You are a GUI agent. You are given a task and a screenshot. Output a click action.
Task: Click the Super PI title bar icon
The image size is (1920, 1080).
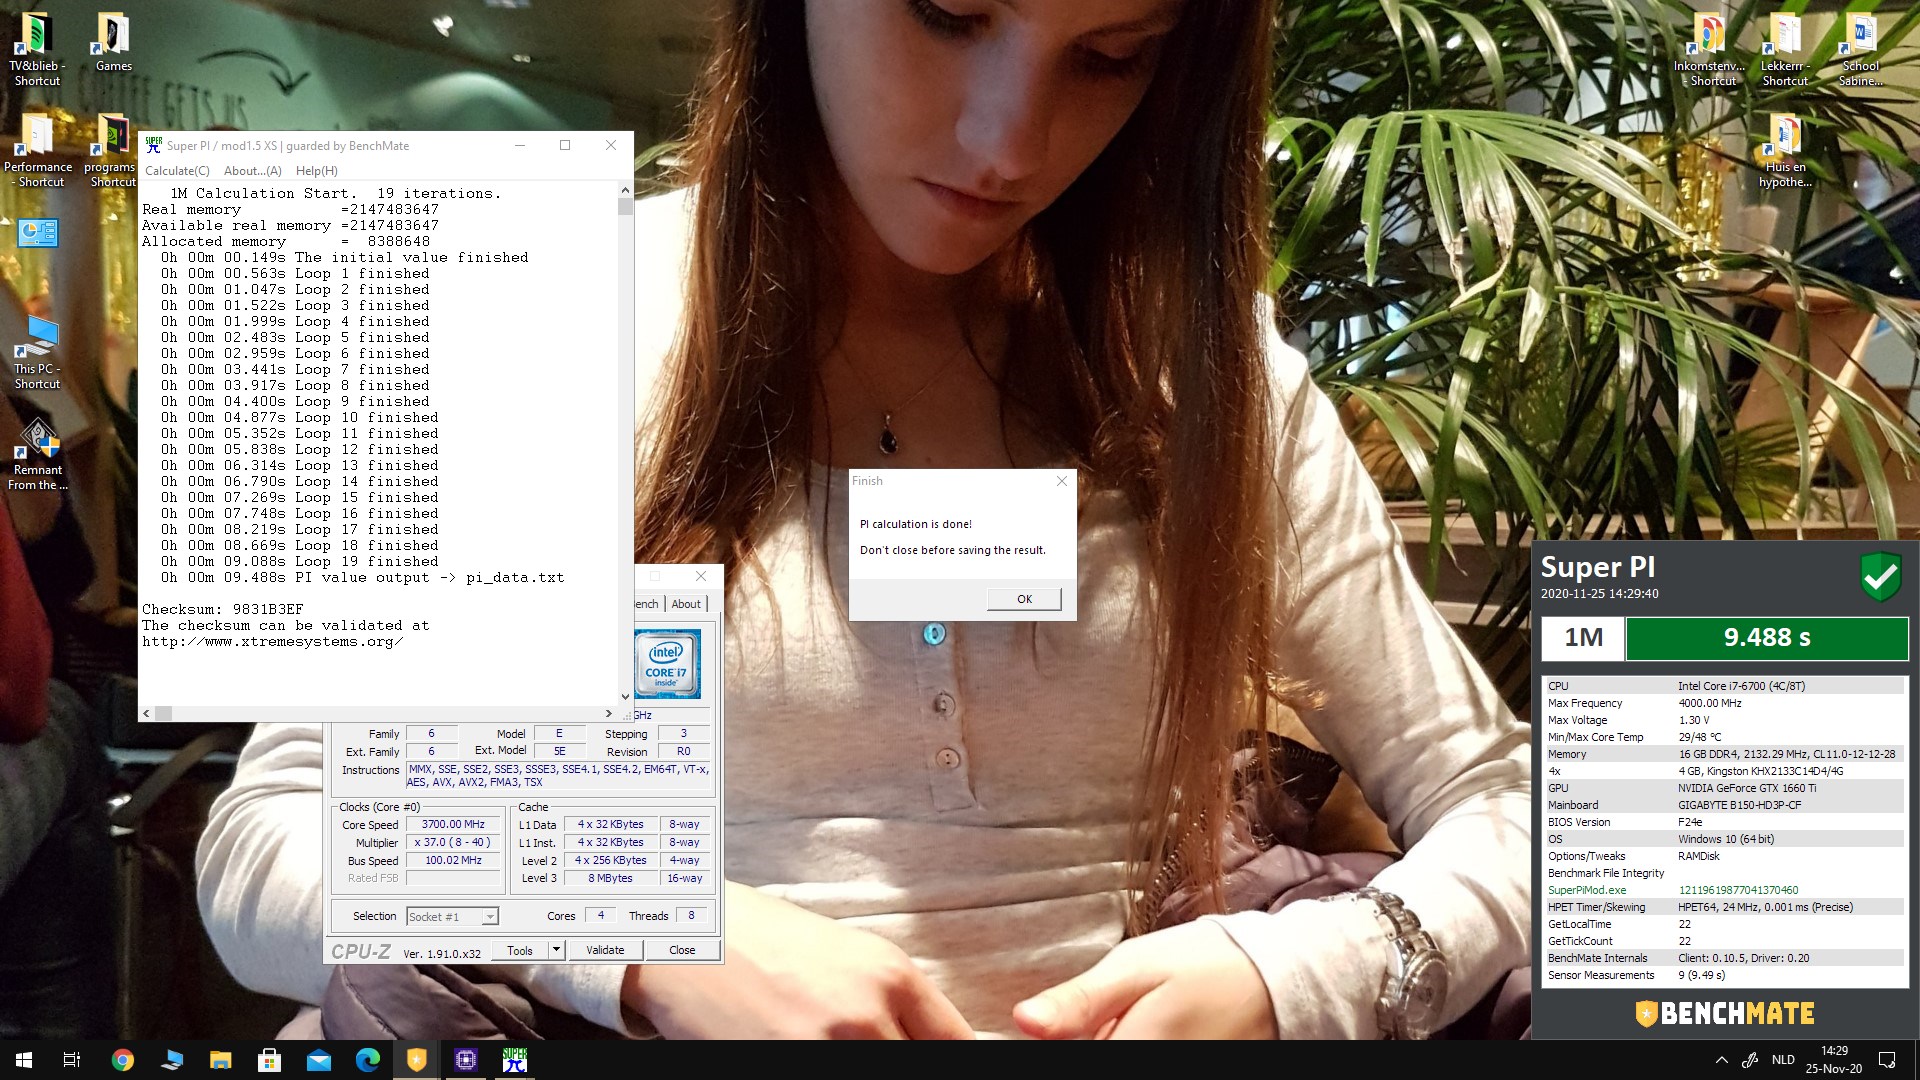pyautogui.click(x=153, y=145)
